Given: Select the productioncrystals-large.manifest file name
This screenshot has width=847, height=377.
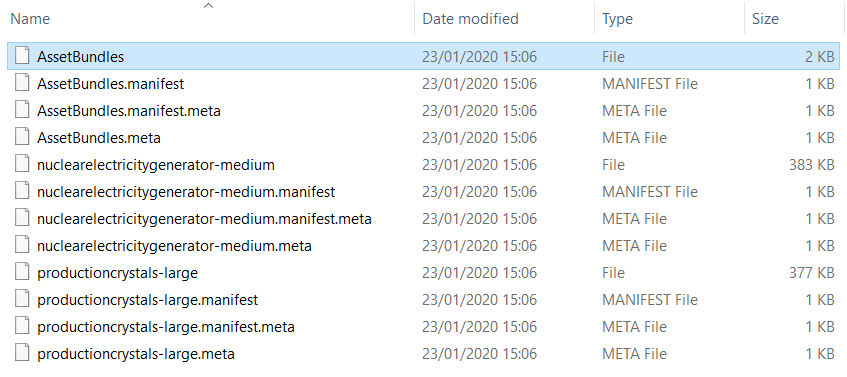Looking at the screenshot, I should (x=147, y=300).
